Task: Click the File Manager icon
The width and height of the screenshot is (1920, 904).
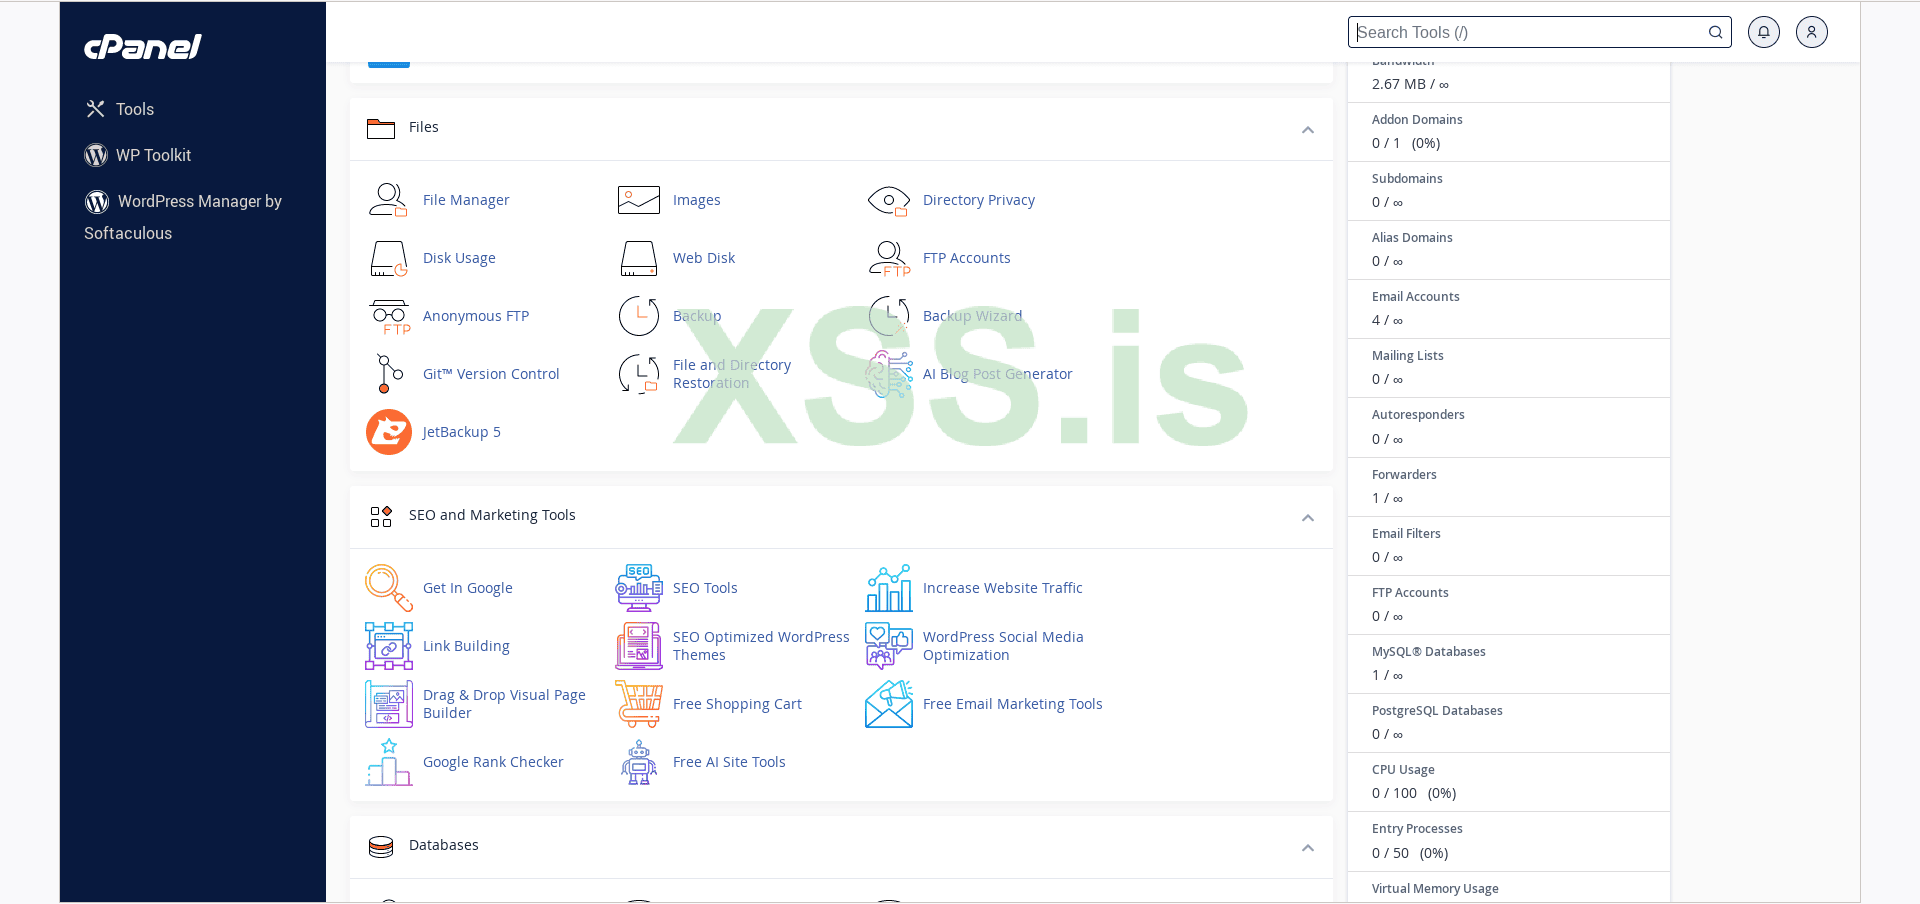Action: [x=388, y=200]
